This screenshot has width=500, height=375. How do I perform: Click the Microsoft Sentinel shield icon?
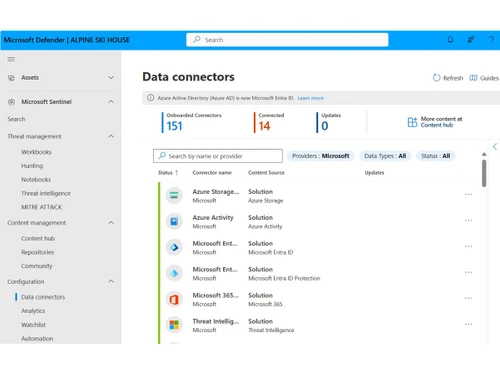click(x=11, y=102)
